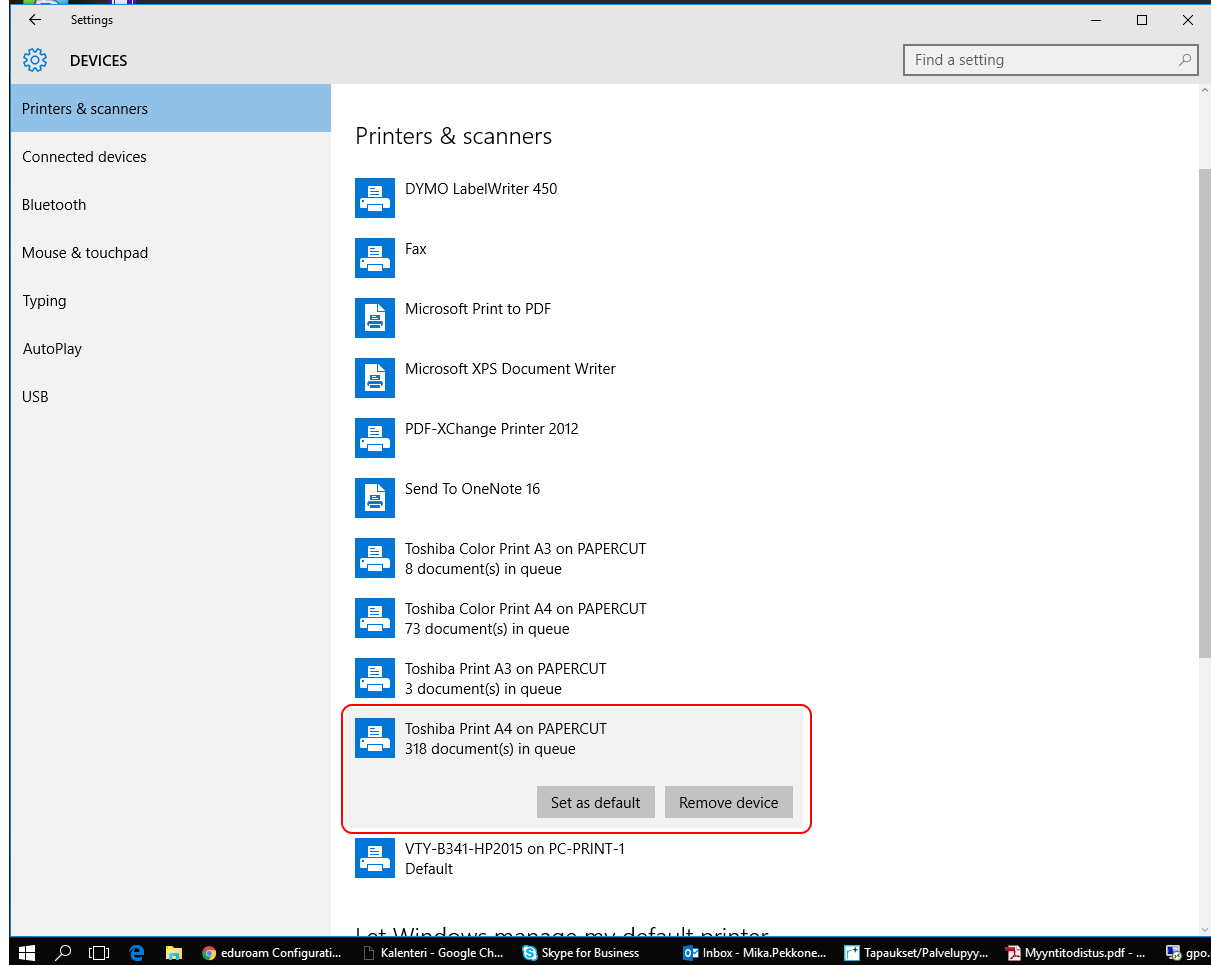Select Microsoft XPS Document Writer text
The image size is (1211, 965).
click(510, 368)
